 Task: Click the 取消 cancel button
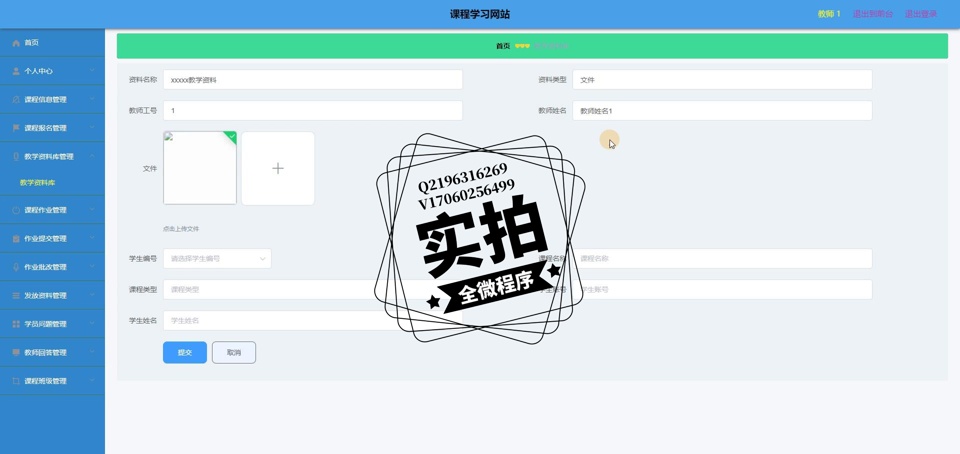tap(234, 353)
